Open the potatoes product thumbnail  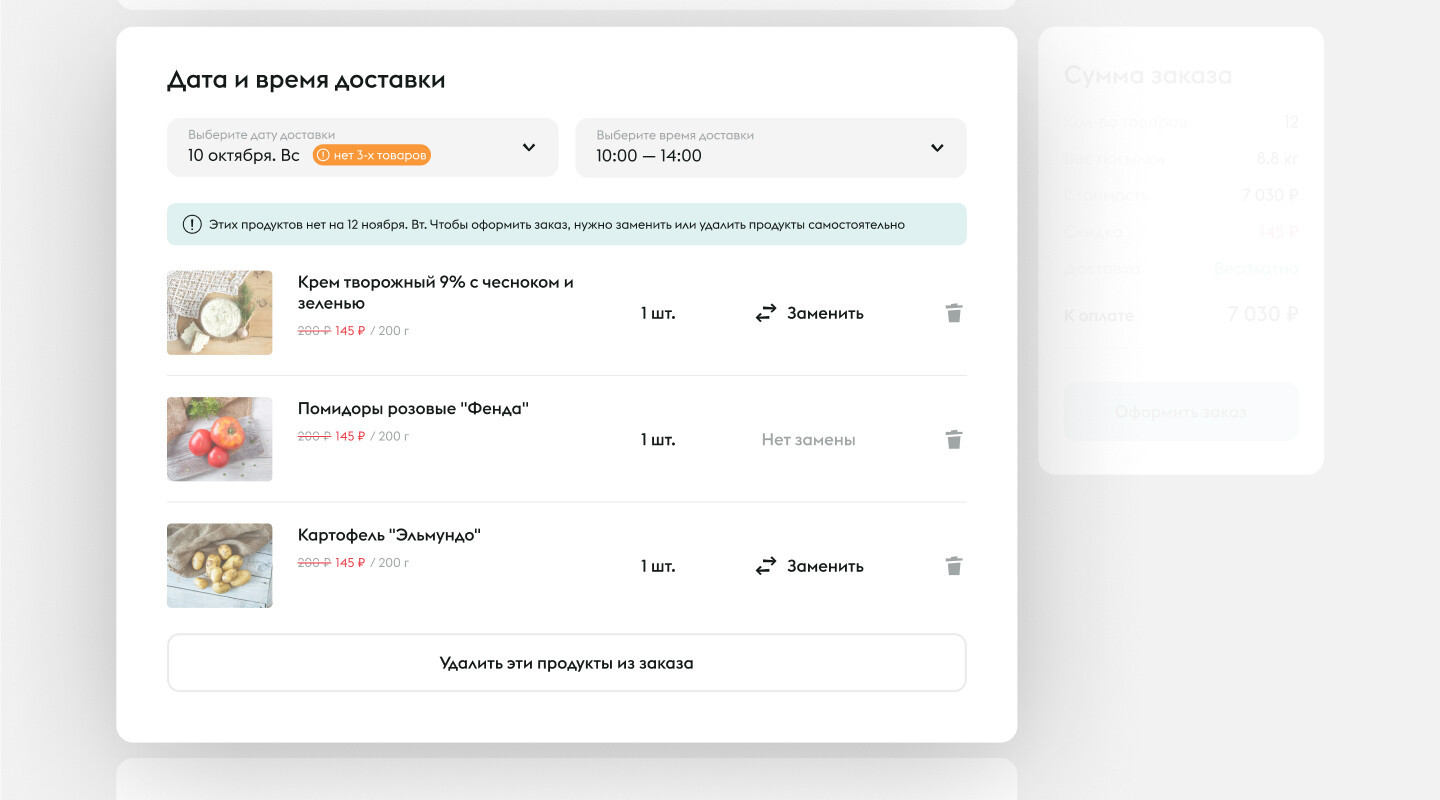(219, 565)
